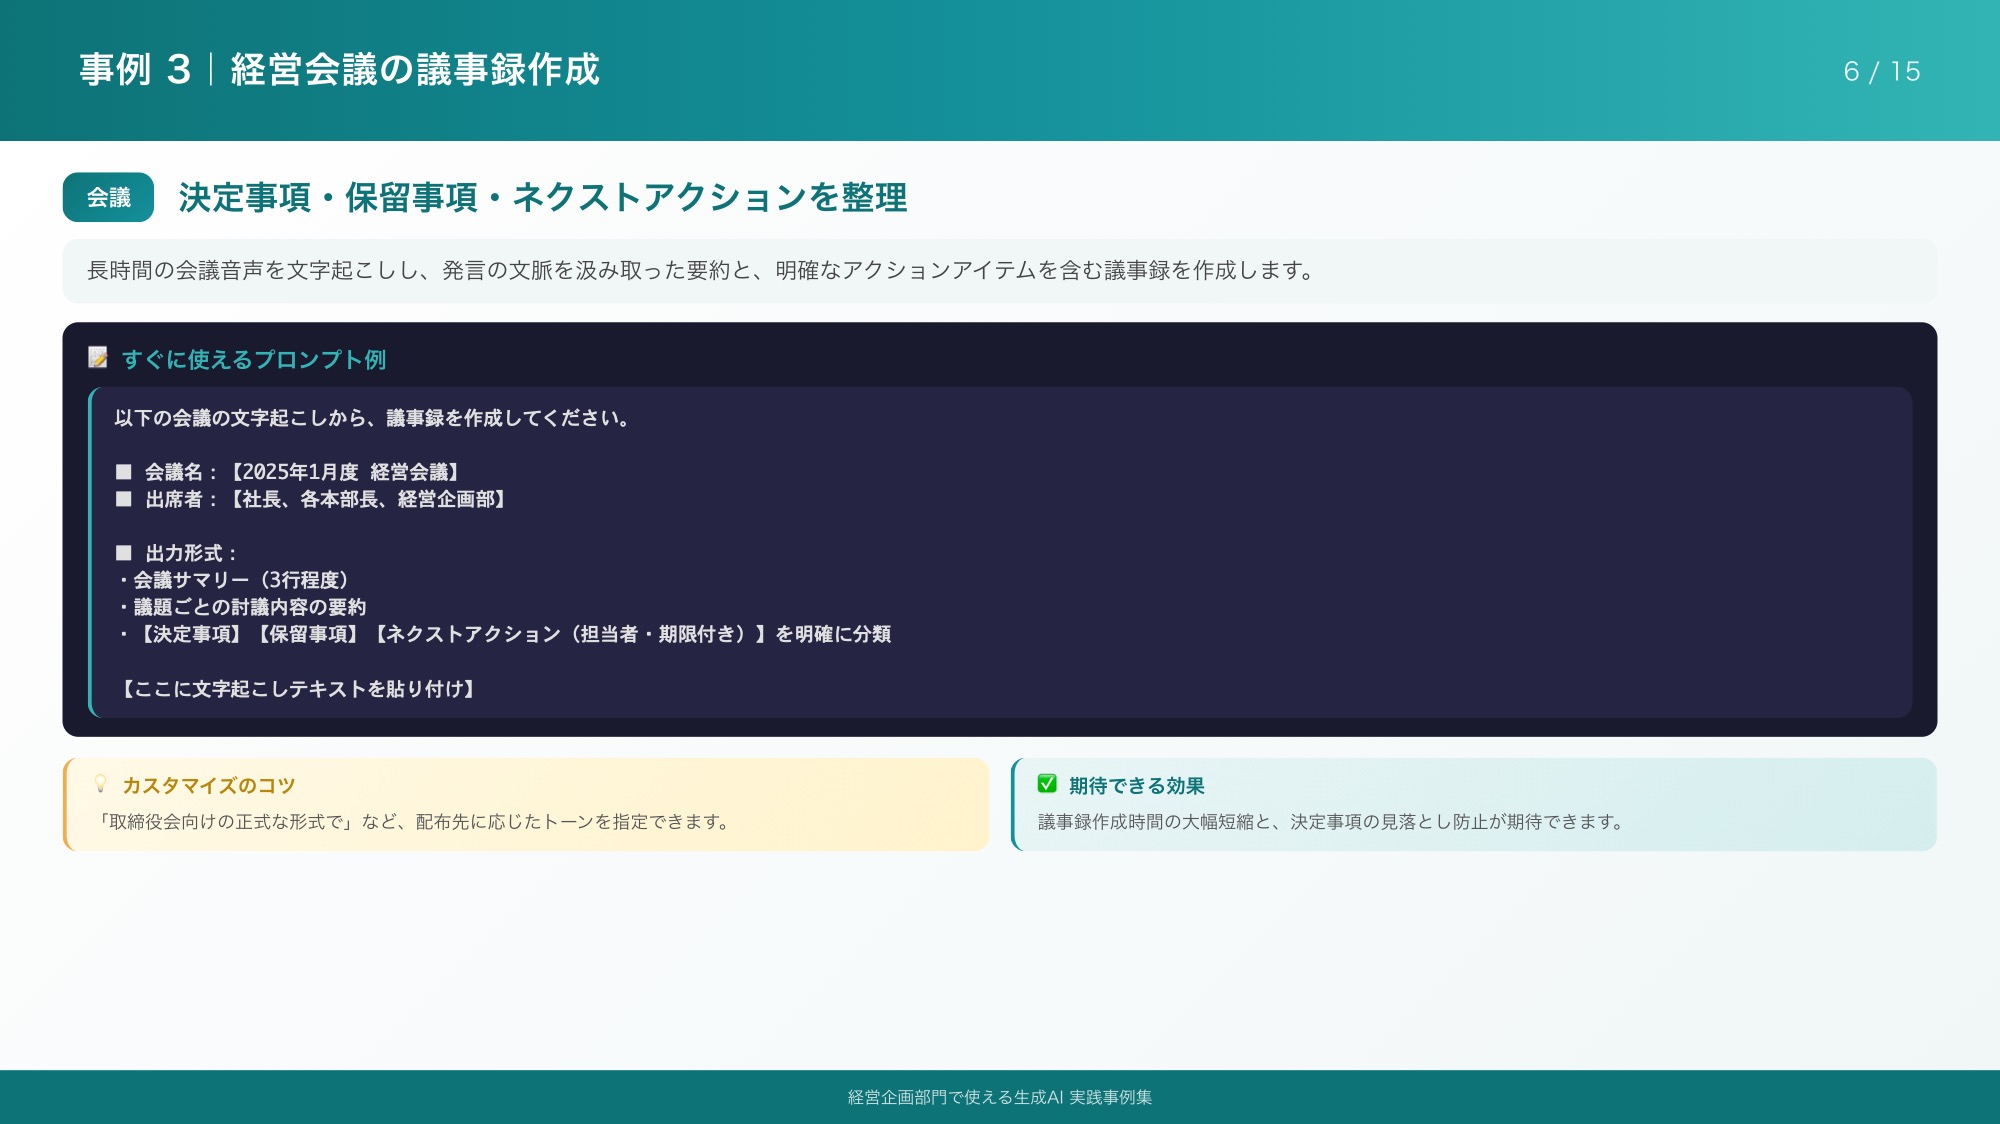Click the green checkmark icon beside 期待できる効果
Screen dimensions: 2000x1124
(1047, 784)
